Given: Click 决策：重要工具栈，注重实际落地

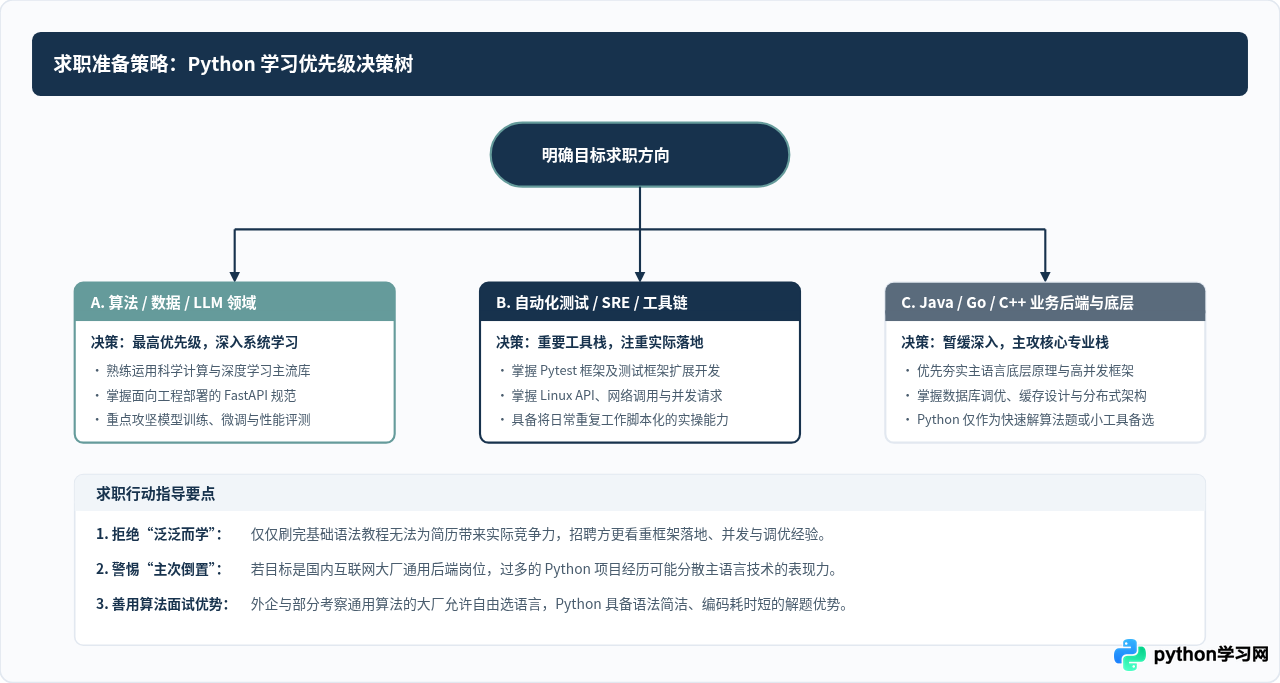Looking at the screenshot, I should point(599,342).
